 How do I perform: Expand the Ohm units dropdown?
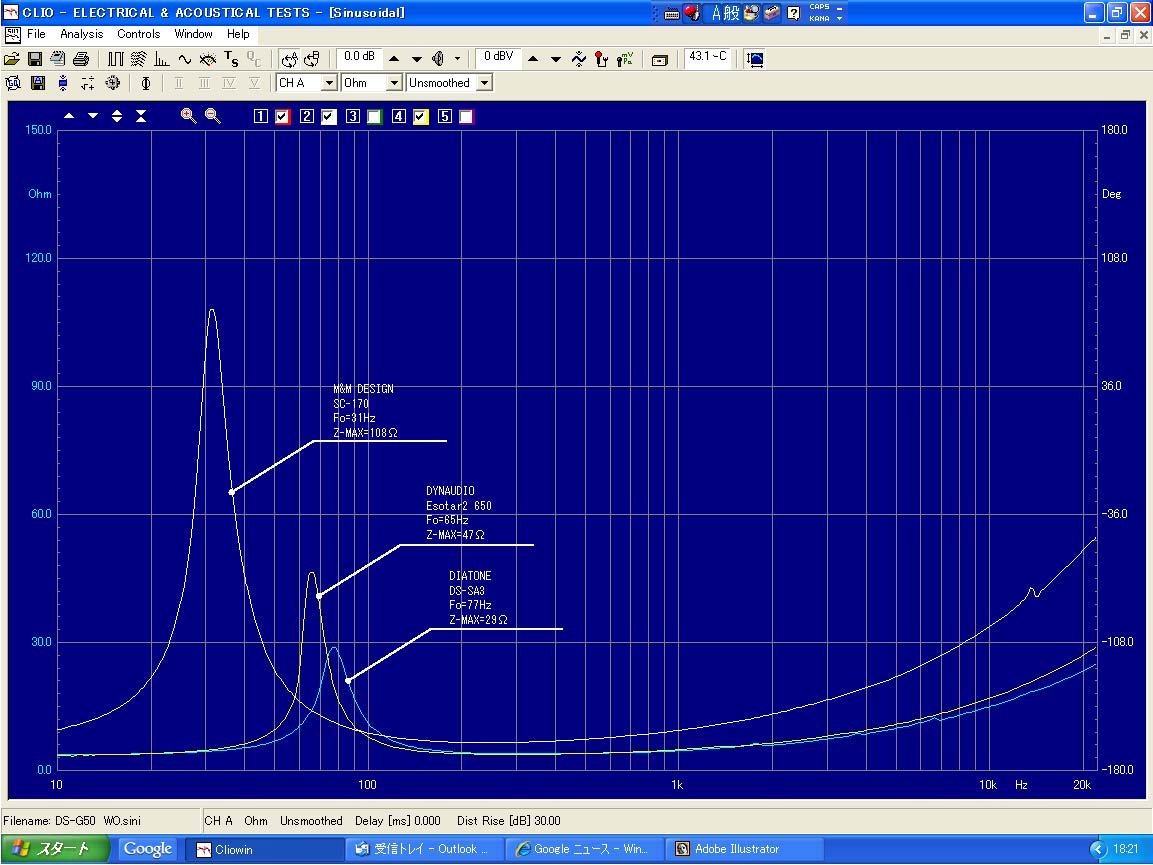[394, 83]
